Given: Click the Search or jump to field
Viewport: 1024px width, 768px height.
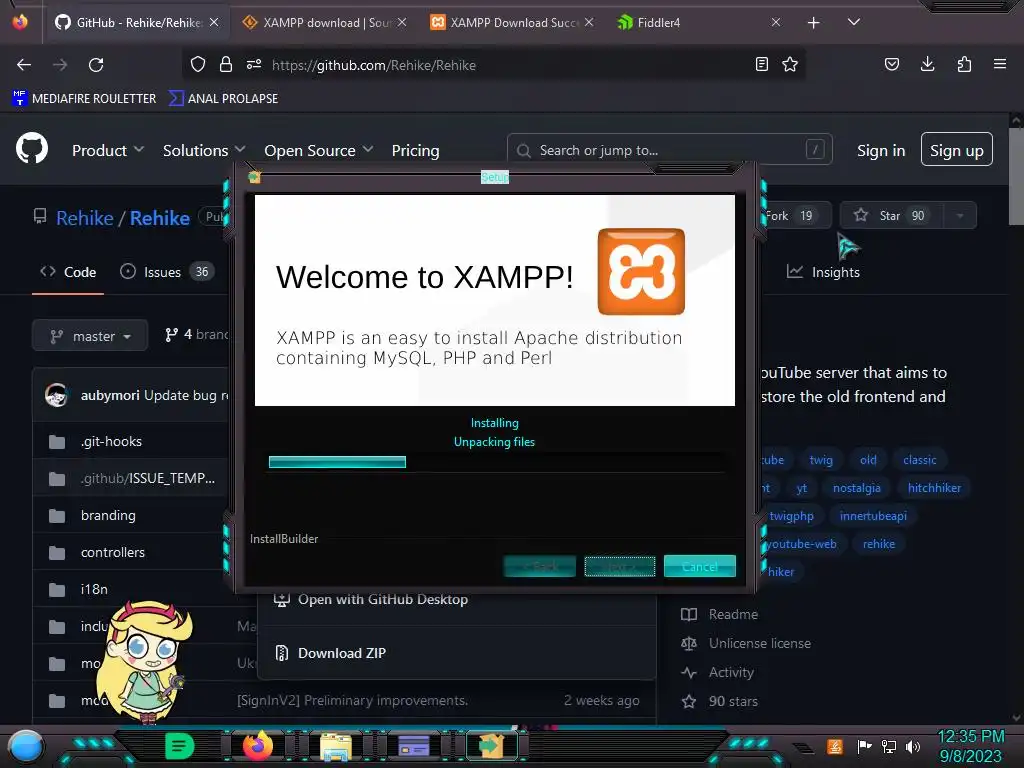Looking at the screenshot, I should 669,150.
